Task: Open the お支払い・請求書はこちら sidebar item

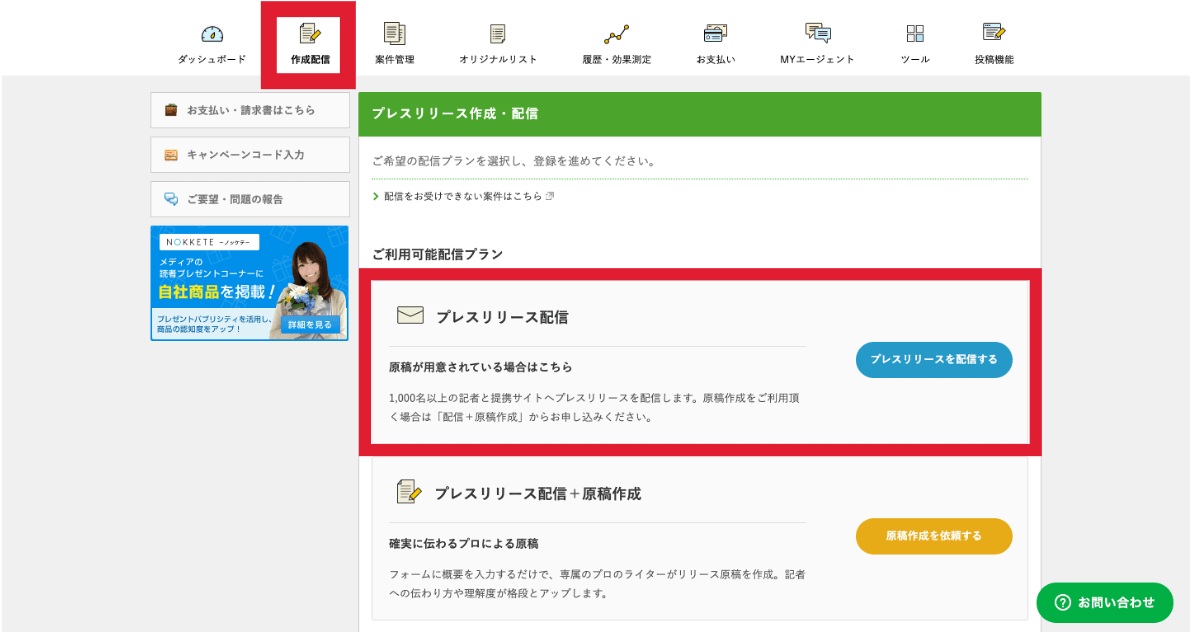Action: [x=250, y=110]
